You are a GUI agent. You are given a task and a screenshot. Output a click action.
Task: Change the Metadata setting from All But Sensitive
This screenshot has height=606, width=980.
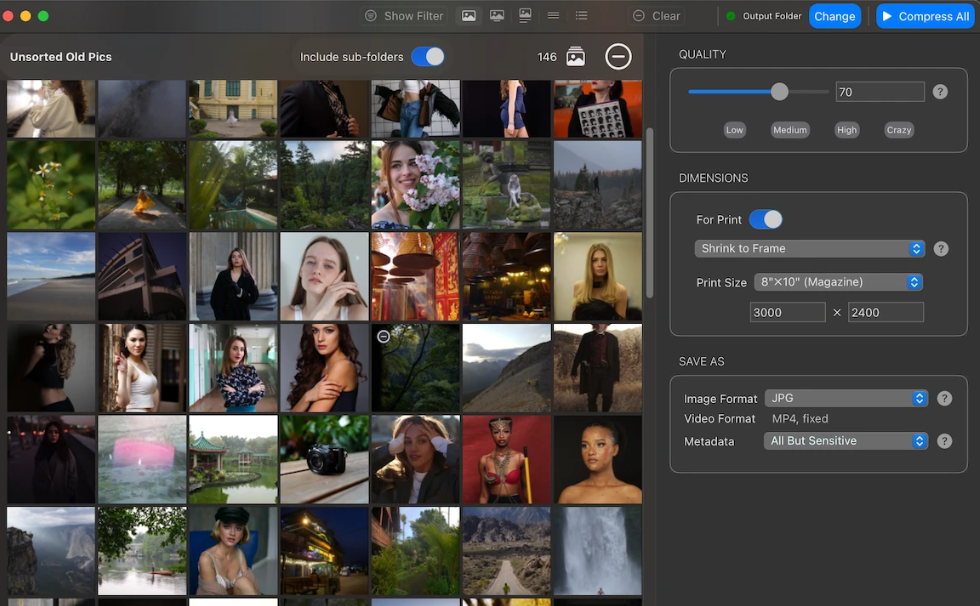845,441
